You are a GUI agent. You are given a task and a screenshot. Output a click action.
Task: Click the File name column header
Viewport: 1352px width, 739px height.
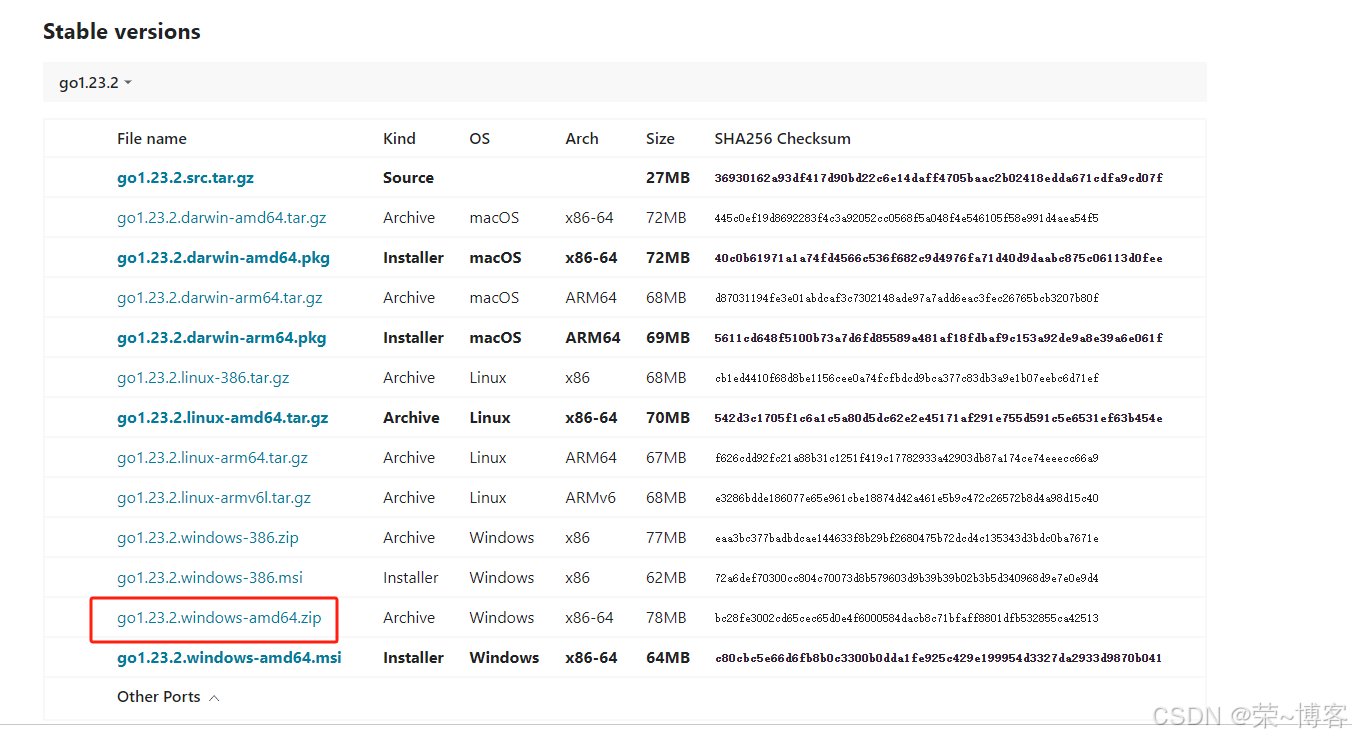coord(152,139)
